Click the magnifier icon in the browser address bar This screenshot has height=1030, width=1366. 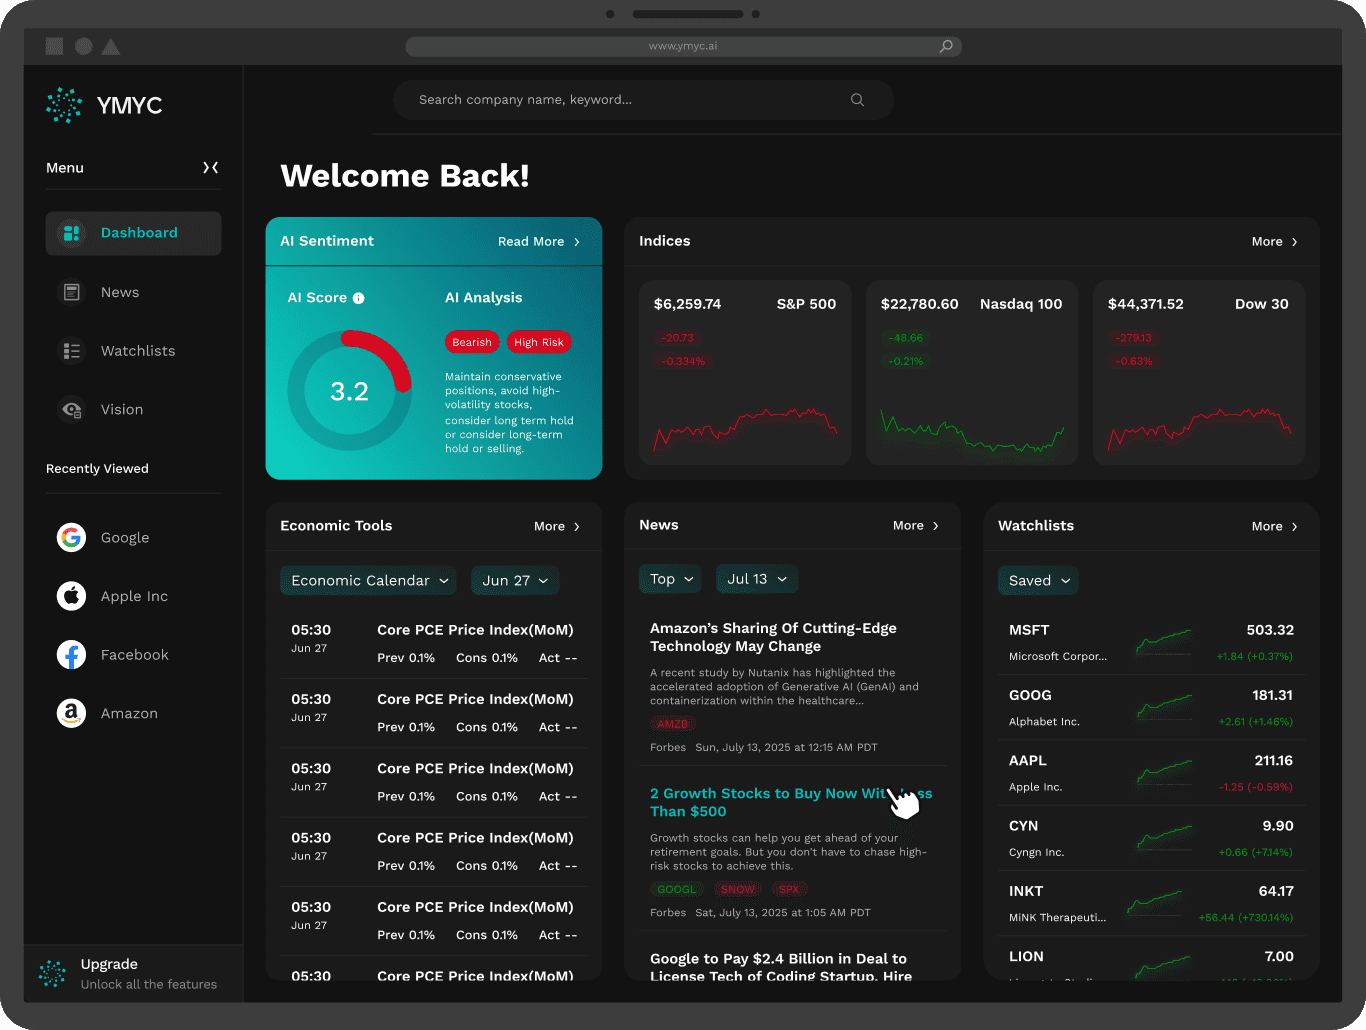946,46
